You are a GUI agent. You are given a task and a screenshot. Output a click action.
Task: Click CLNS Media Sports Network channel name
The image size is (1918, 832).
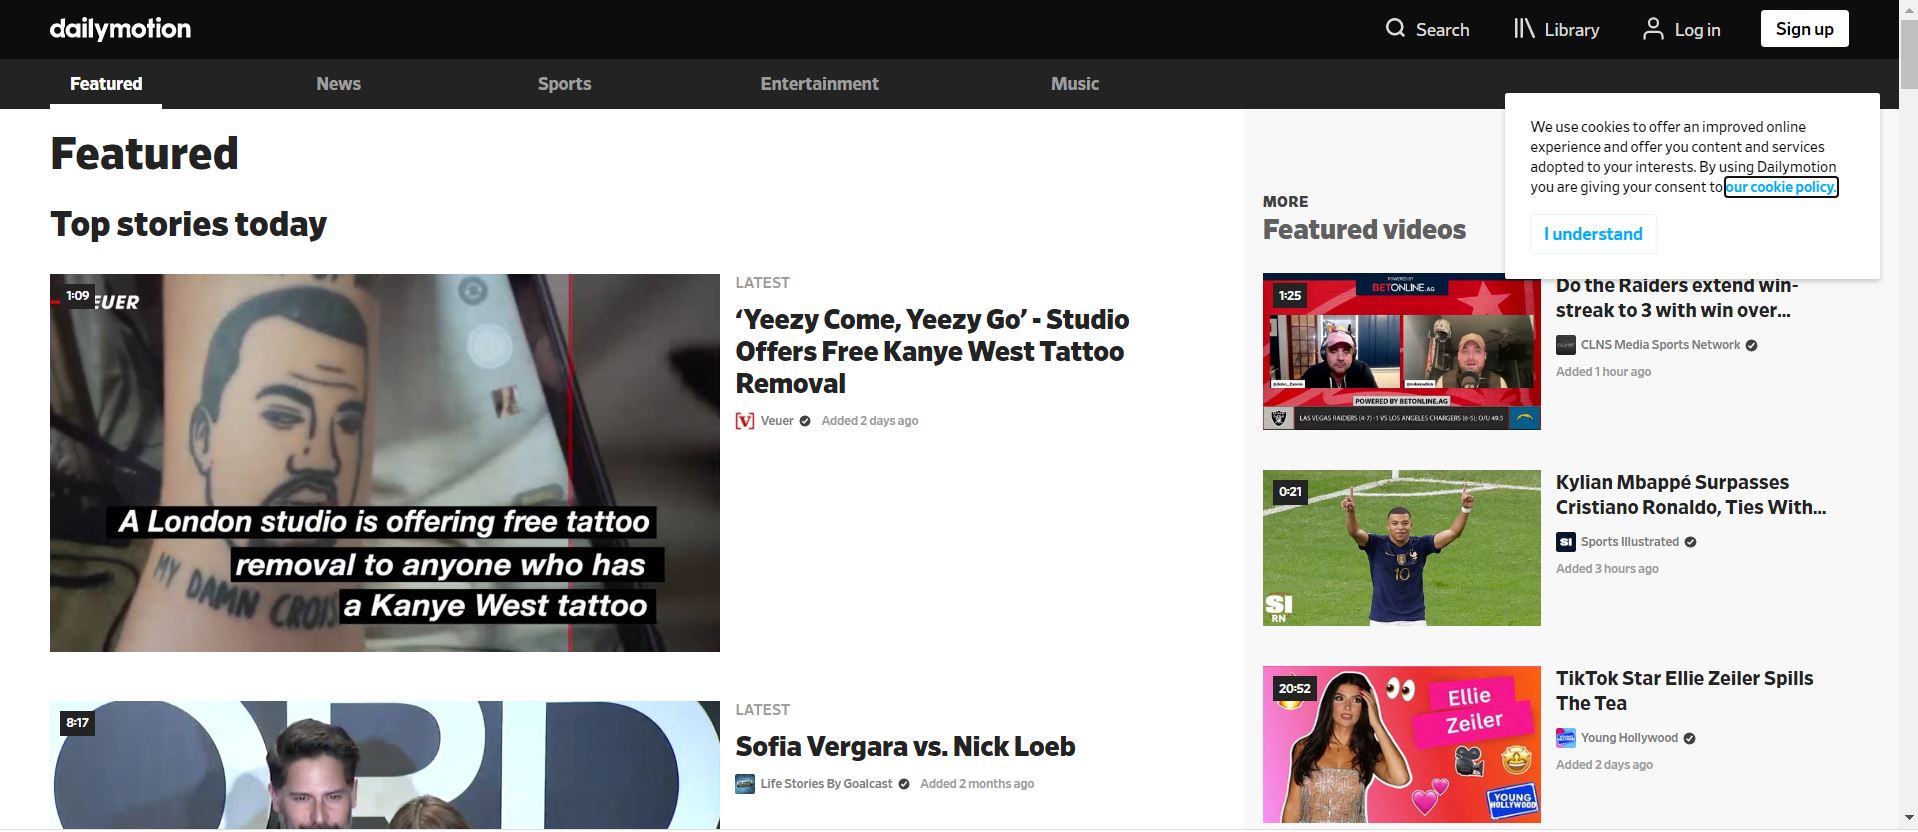[1660, 345]
